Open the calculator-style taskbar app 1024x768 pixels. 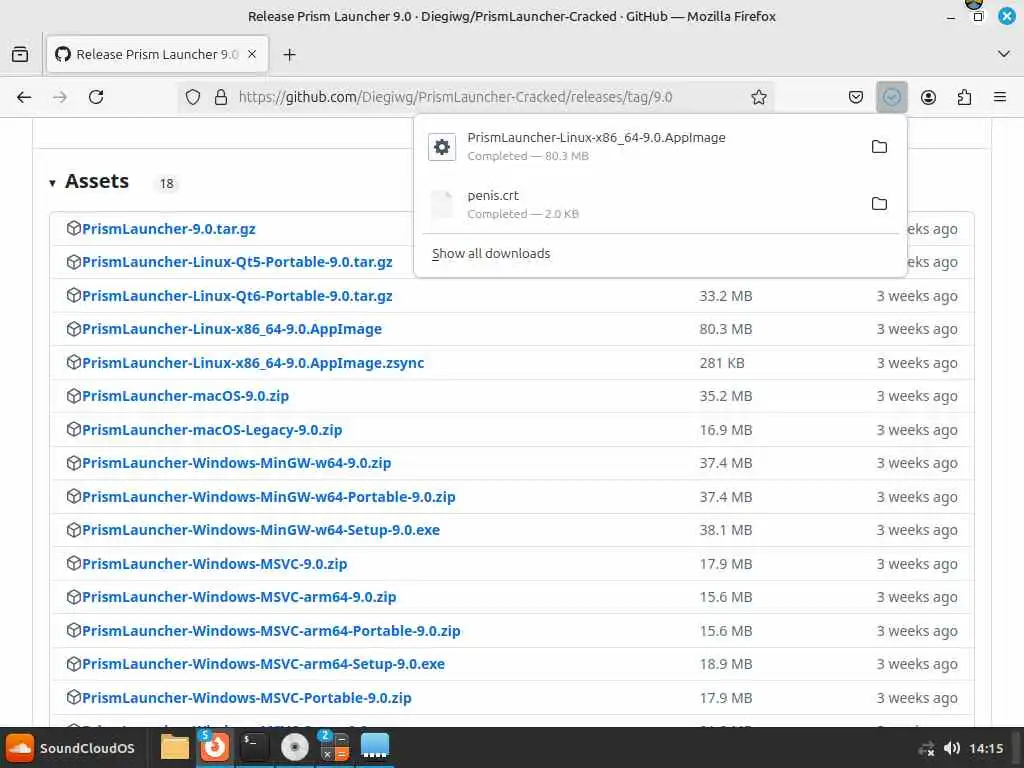[x=334, y=748]
